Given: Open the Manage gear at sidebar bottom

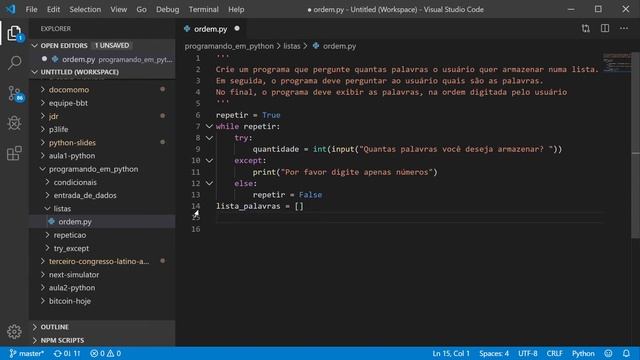Looking at the screenshot, I should [14, 331].
